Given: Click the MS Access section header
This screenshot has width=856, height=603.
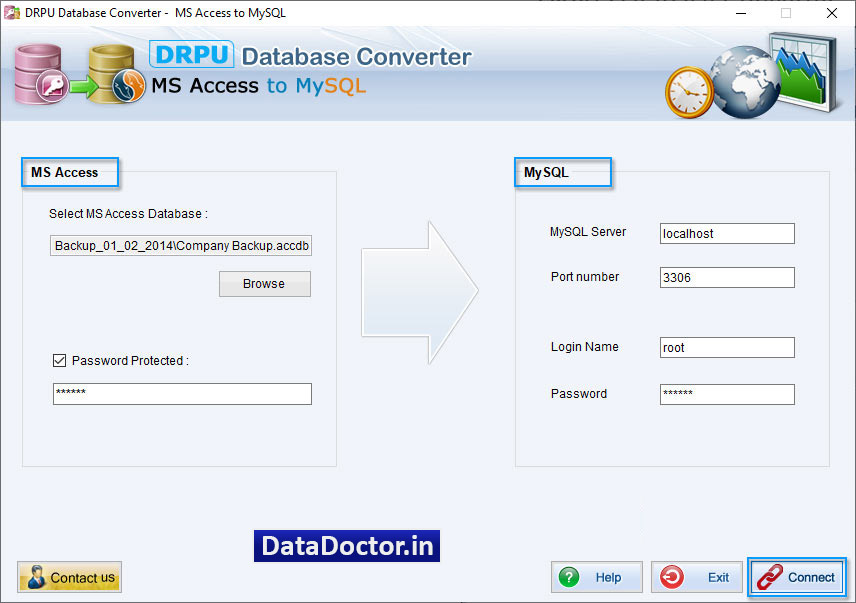Looking at the screenshot, I should (69, 172).
